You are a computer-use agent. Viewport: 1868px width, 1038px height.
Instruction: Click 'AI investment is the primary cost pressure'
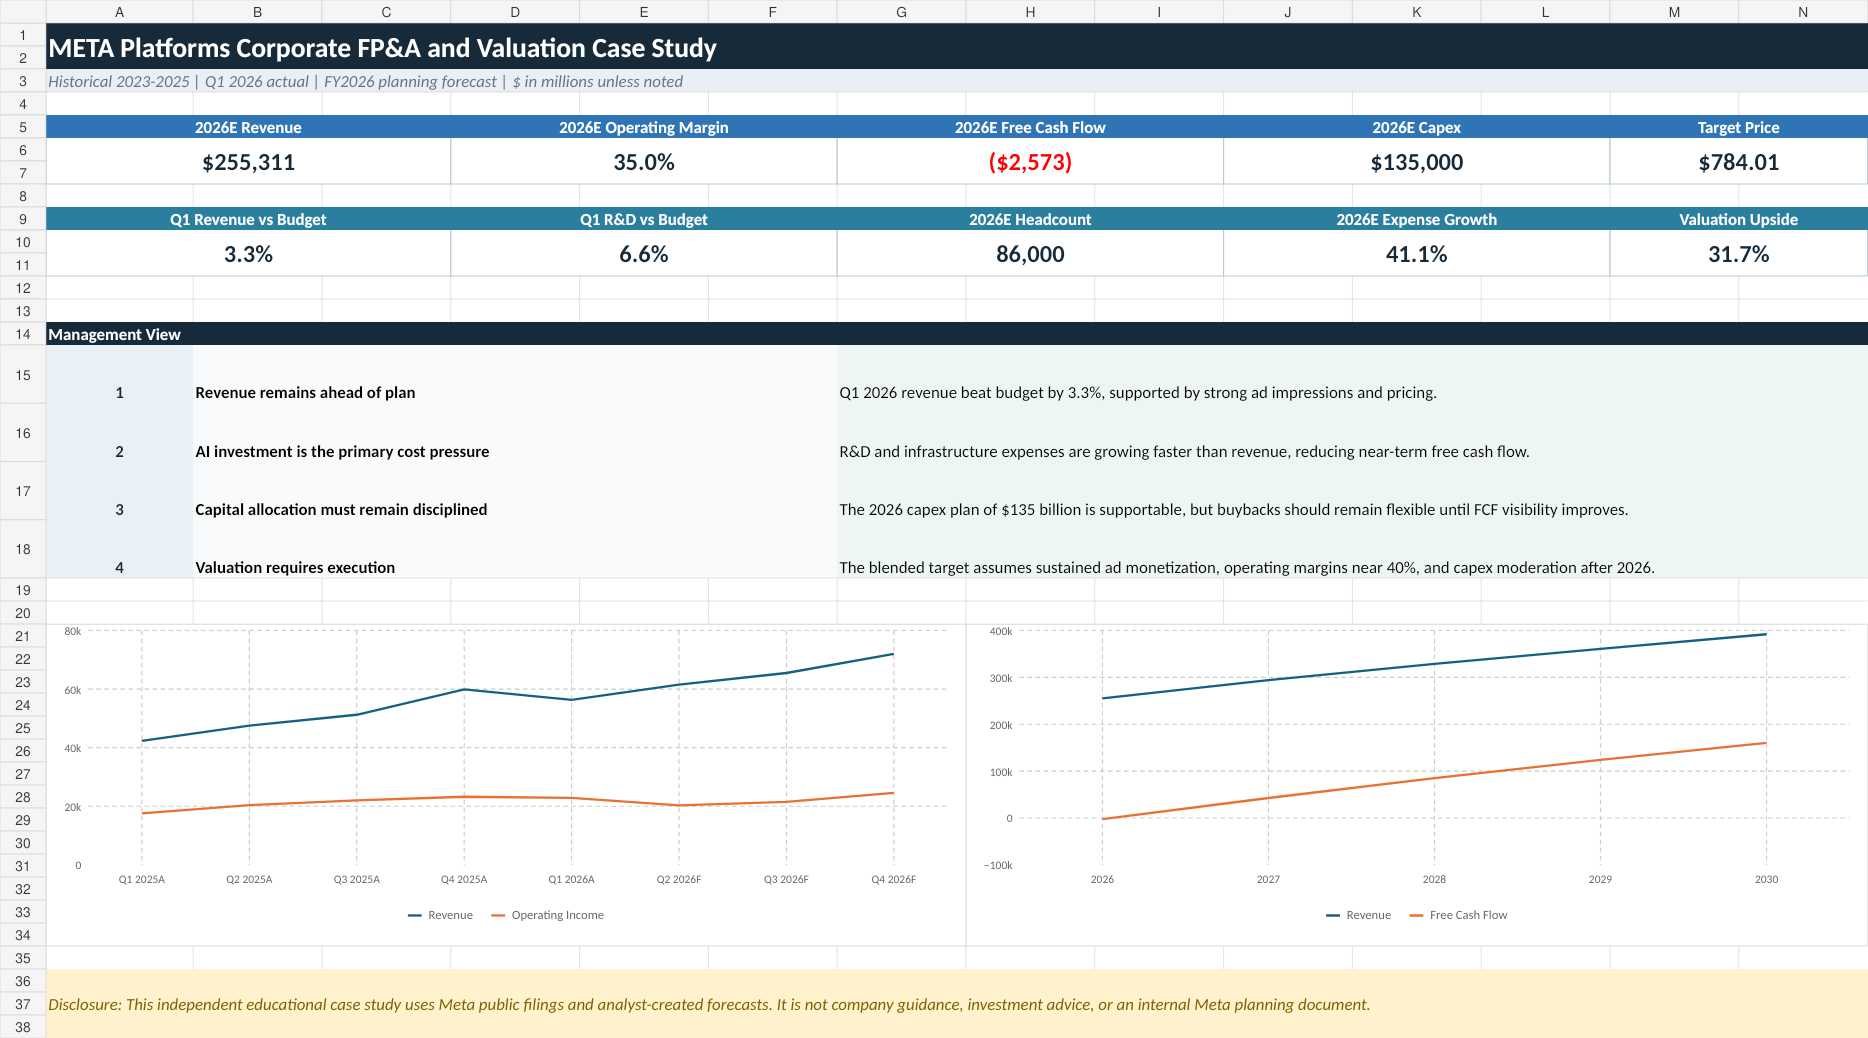pyautogui.click(x=515, y=433)
